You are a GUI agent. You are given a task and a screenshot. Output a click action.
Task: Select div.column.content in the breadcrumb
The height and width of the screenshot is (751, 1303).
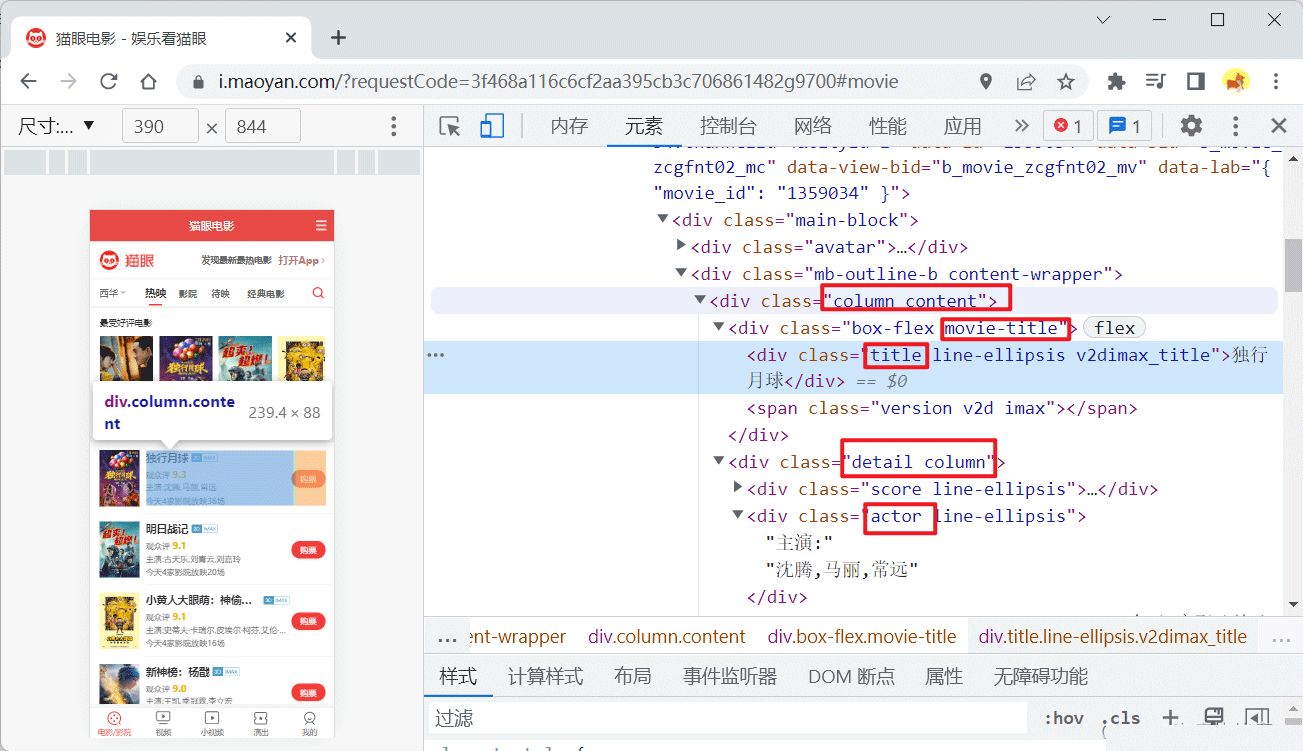click(x=666, y=637)
